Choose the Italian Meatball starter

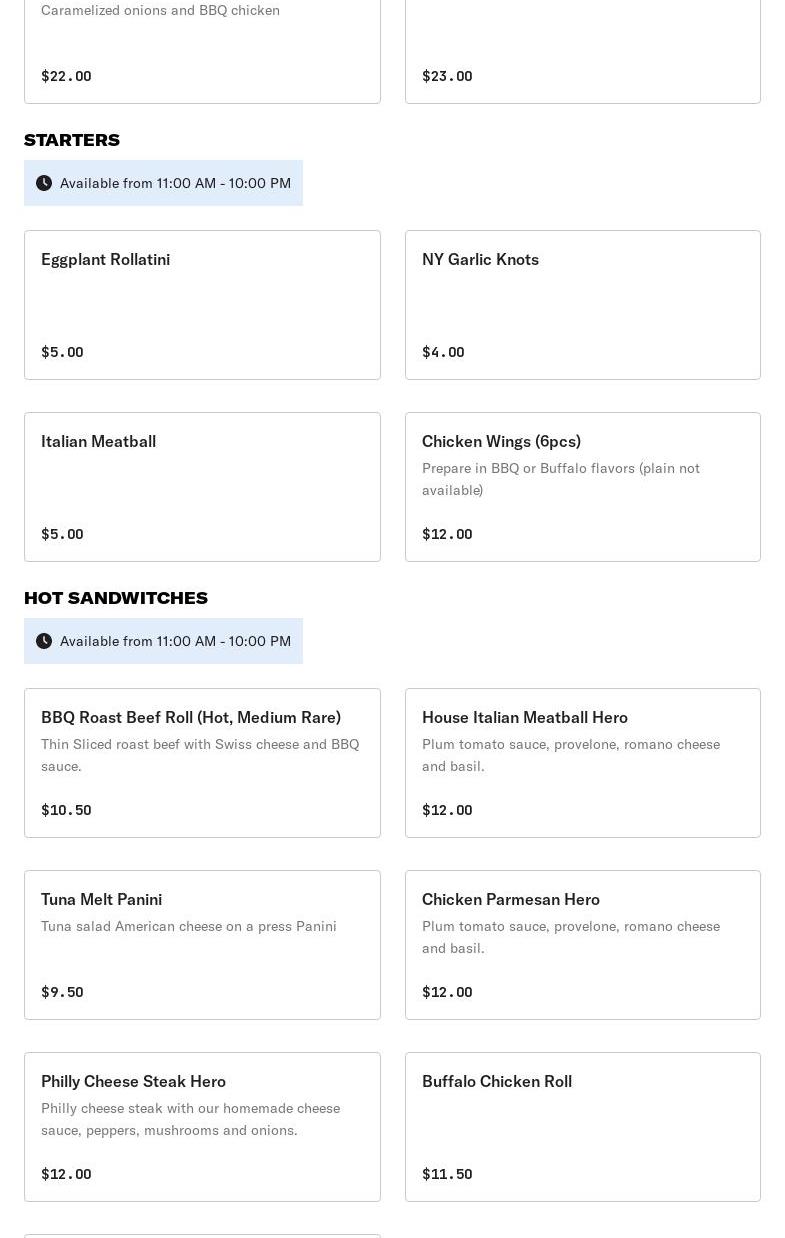coord(202,487)
